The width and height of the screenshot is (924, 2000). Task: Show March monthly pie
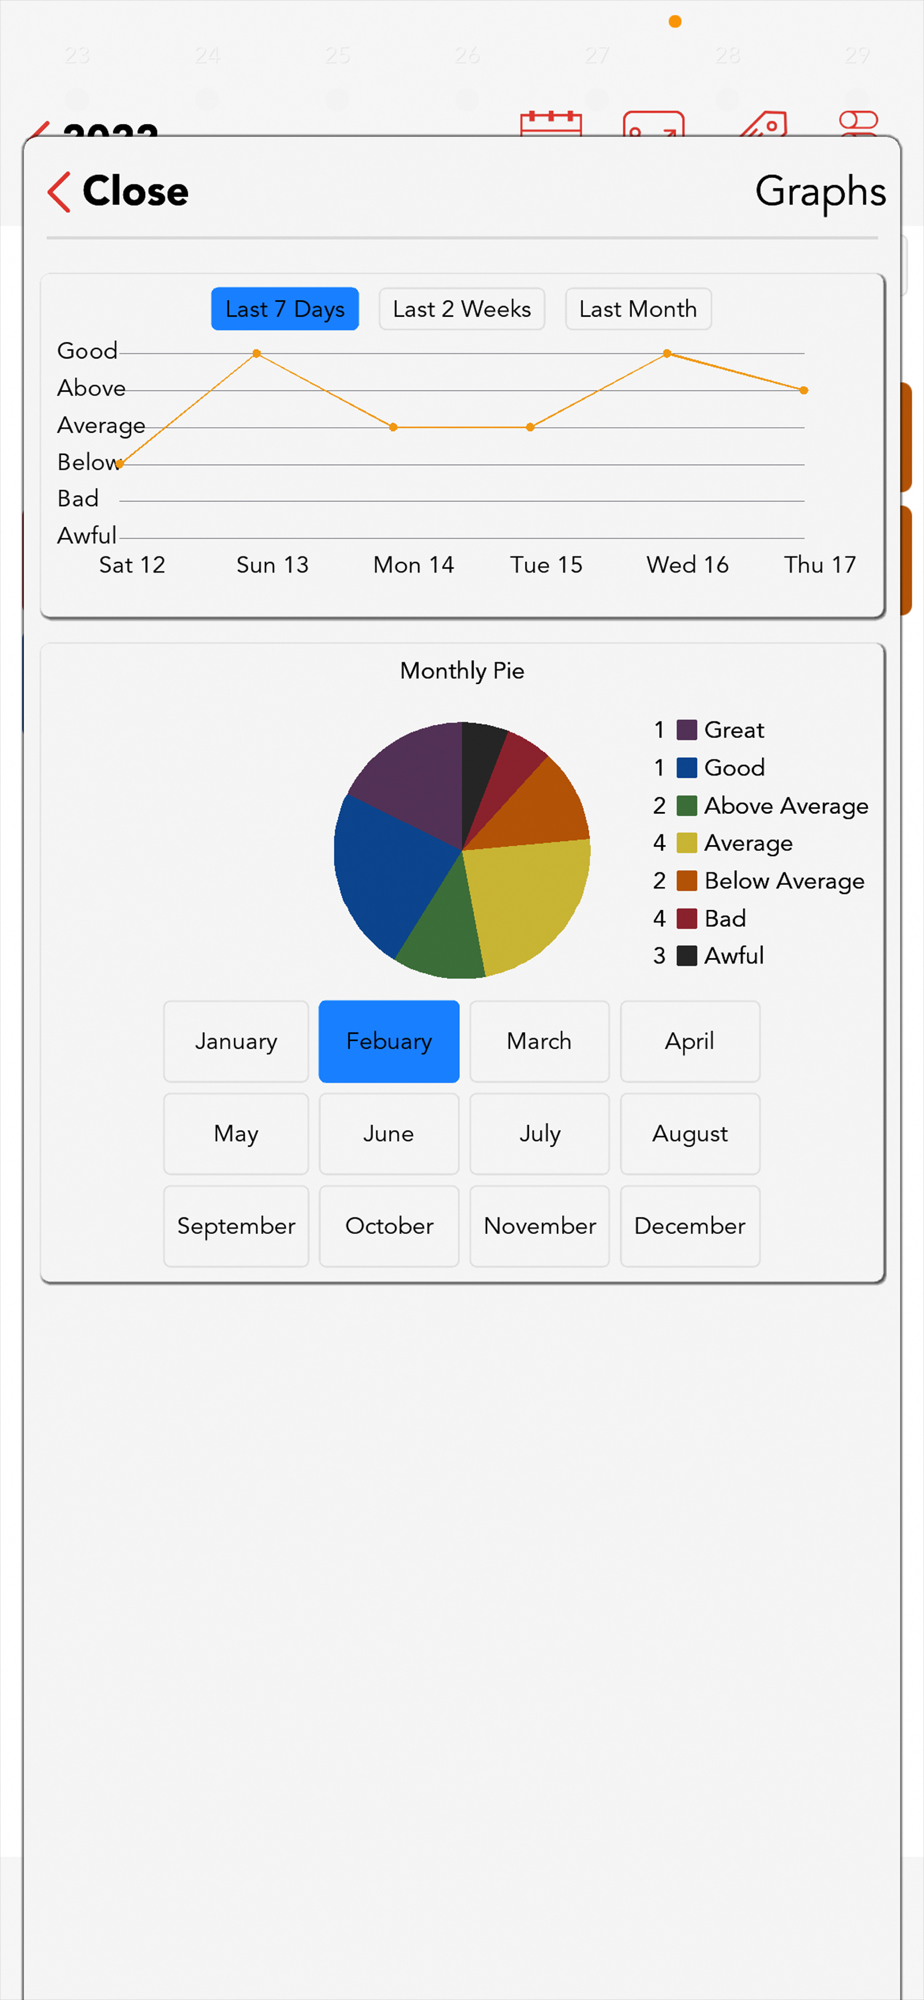click(x=539, y=1041)
